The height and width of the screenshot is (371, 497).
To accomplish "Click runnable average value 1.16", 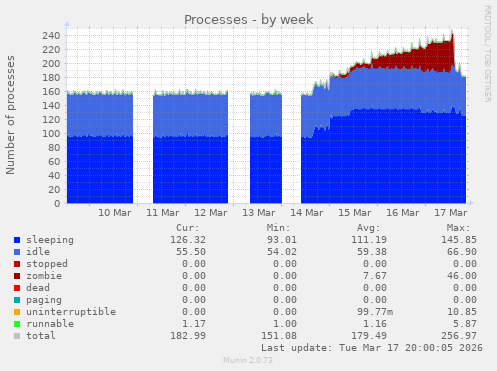I will click(375, 324).
